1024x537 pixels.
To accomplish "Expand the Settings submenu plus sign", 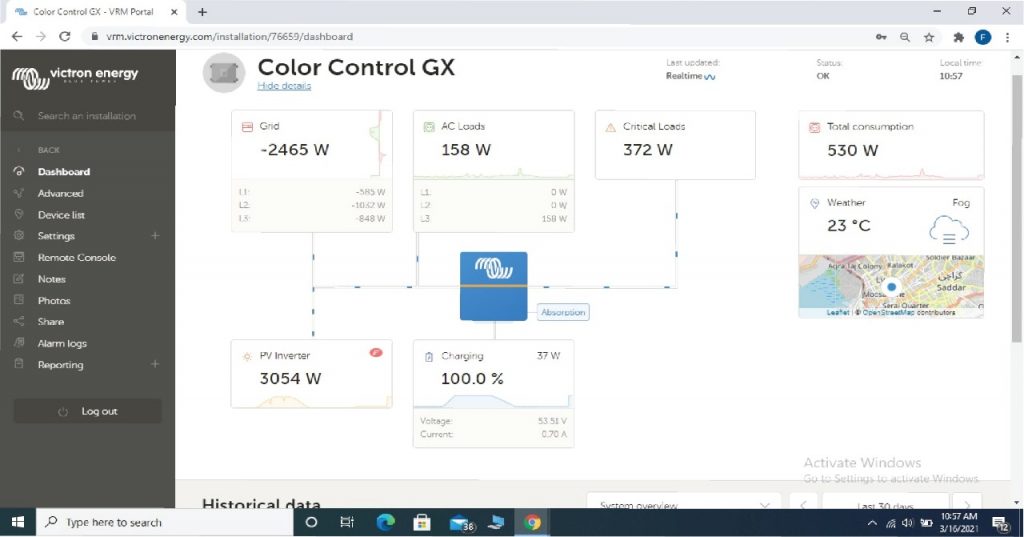I will 155,235.
